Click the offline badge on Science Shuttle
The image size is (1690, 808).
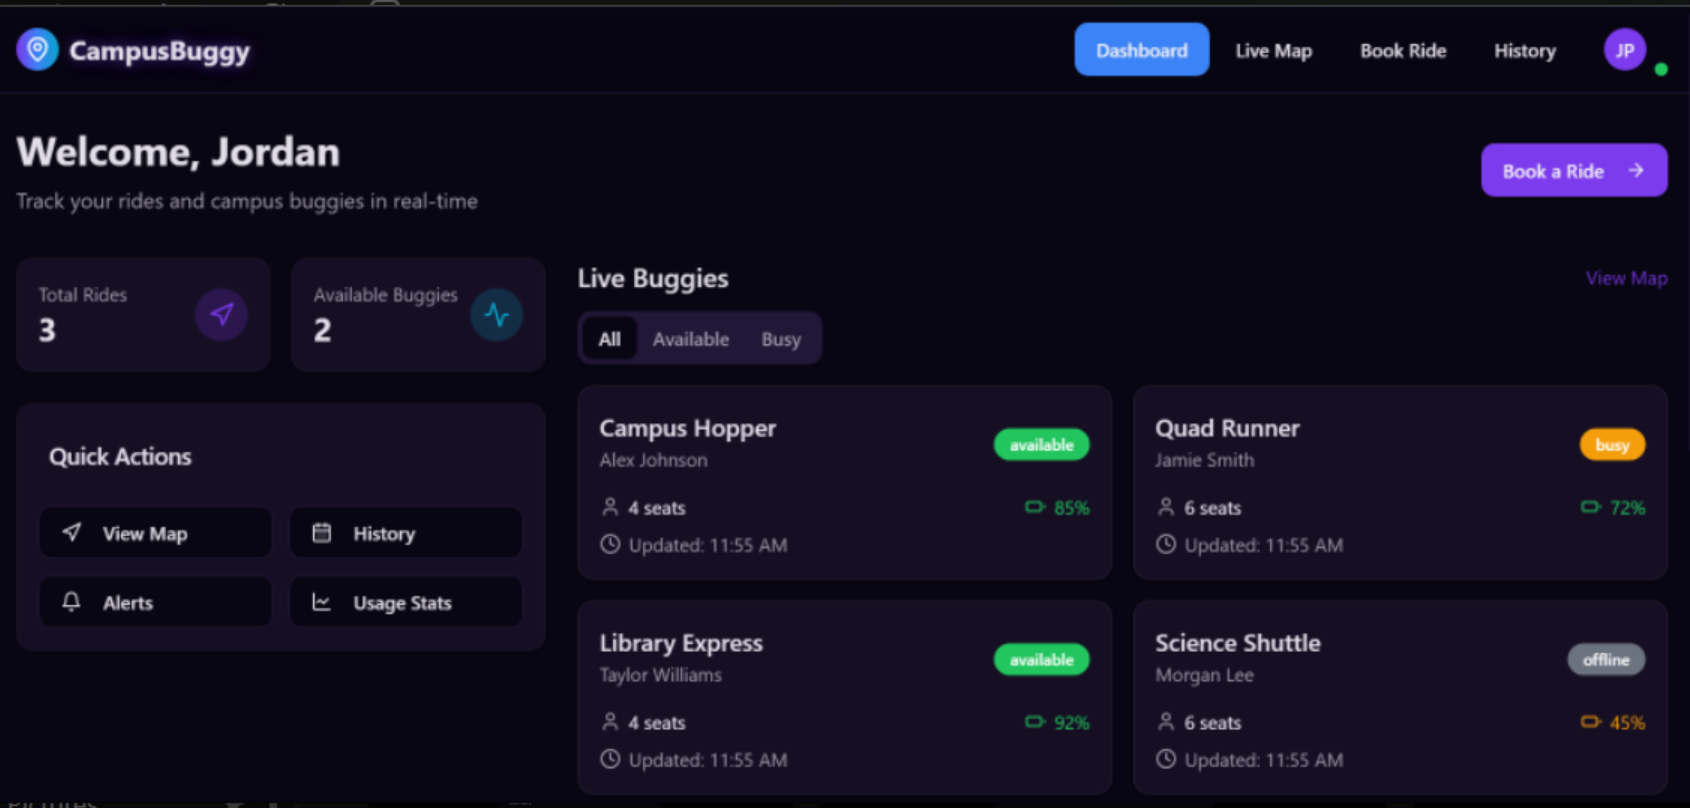(x=1606, y=660)
